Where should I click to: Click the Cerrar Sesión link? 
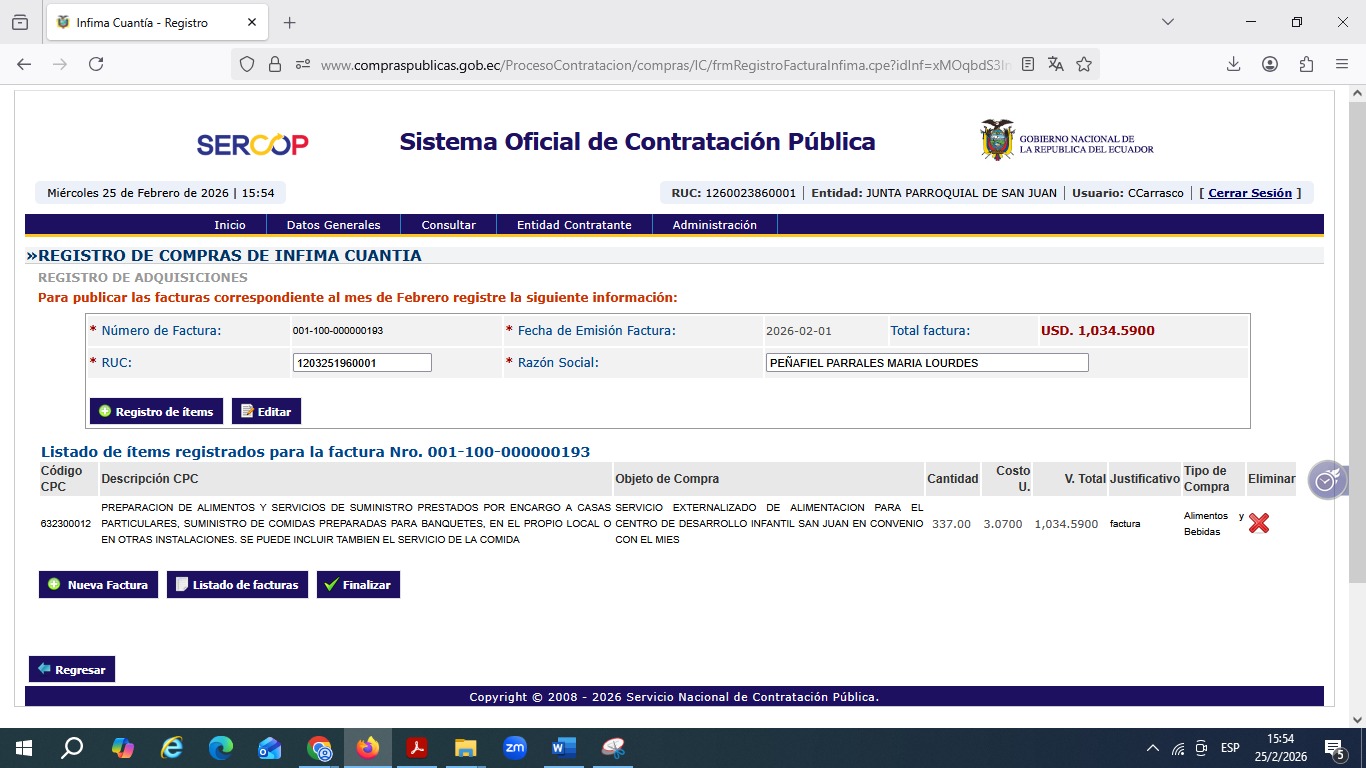coord(1250,193)
